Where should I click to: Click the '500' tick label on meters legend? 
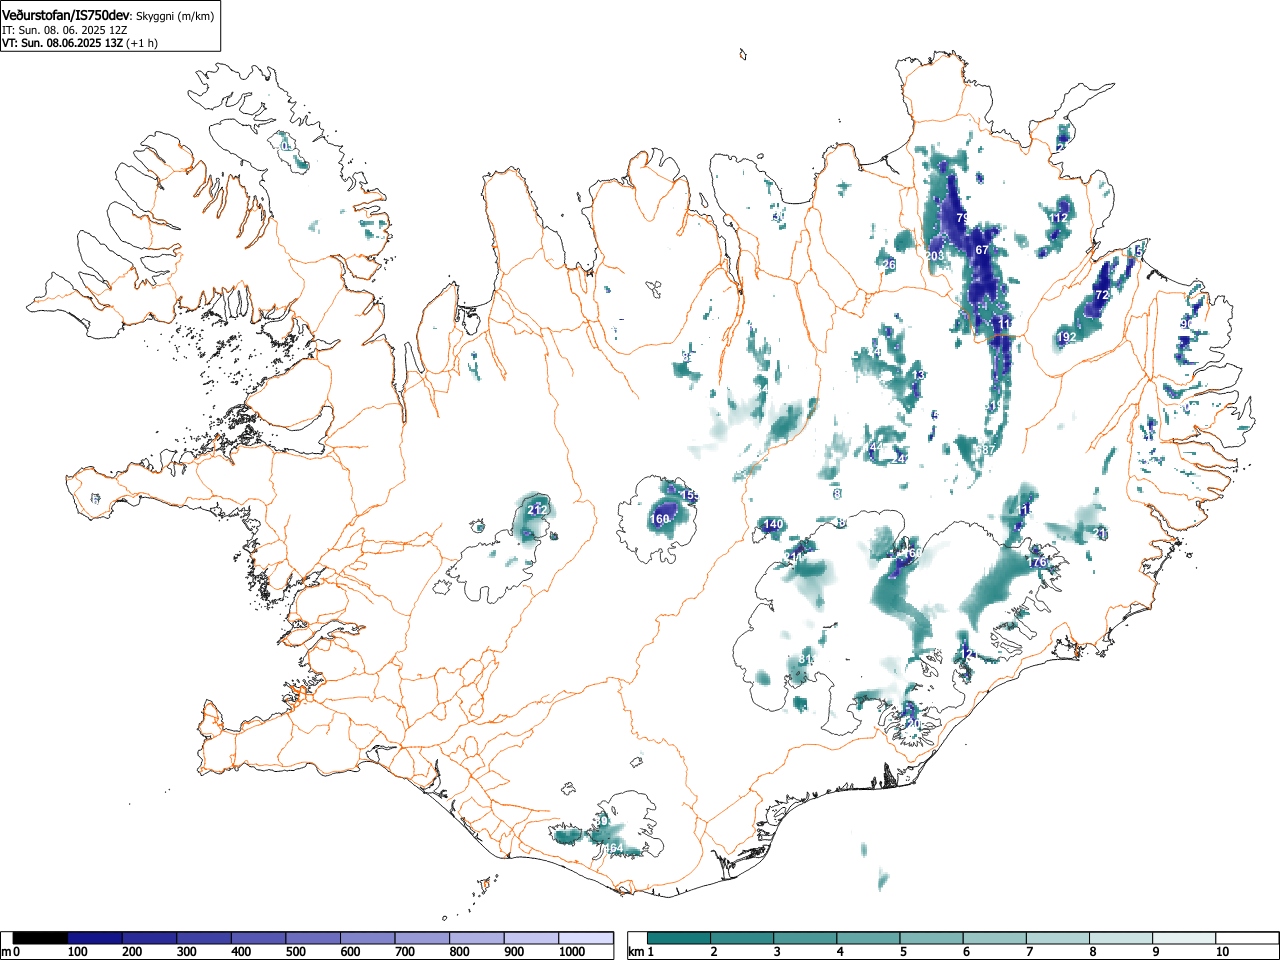(x=295, y=952)
